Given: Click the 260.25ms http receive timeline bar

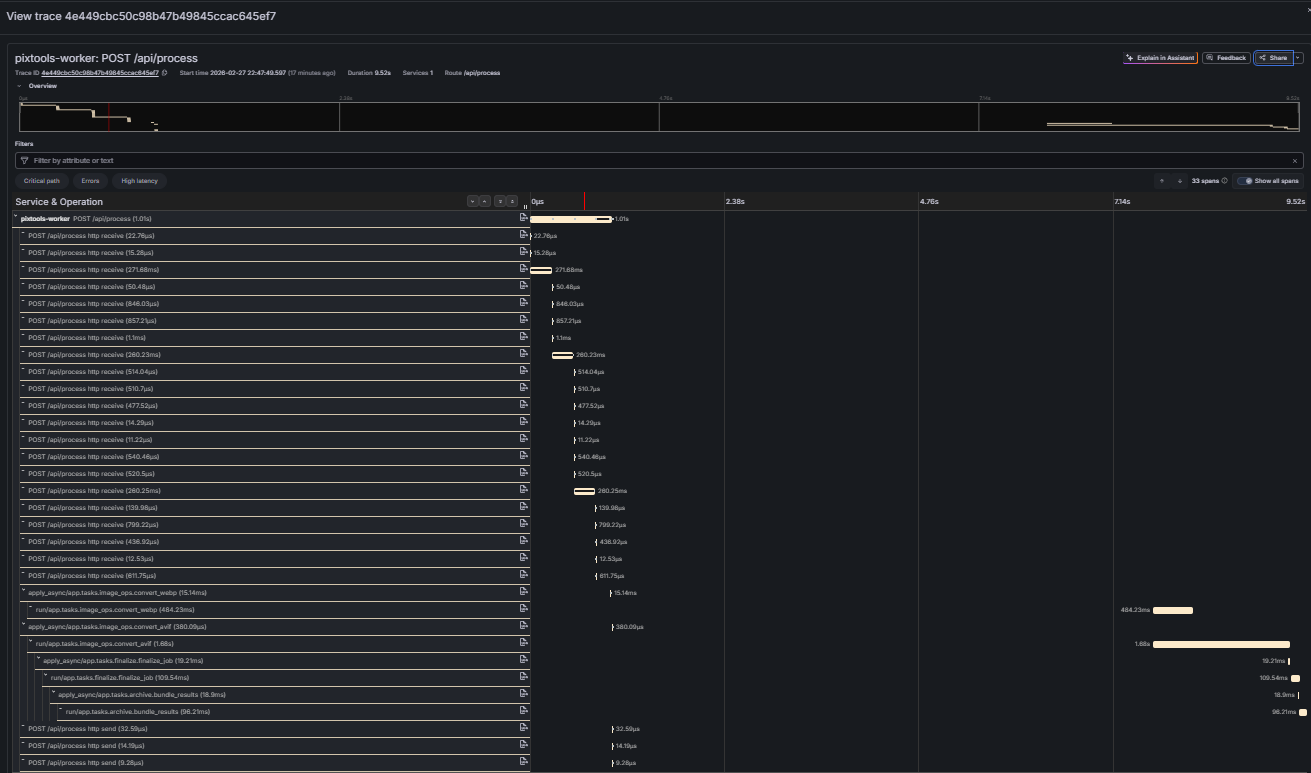Looking at the screenshot, I should [x=584, y=491].
